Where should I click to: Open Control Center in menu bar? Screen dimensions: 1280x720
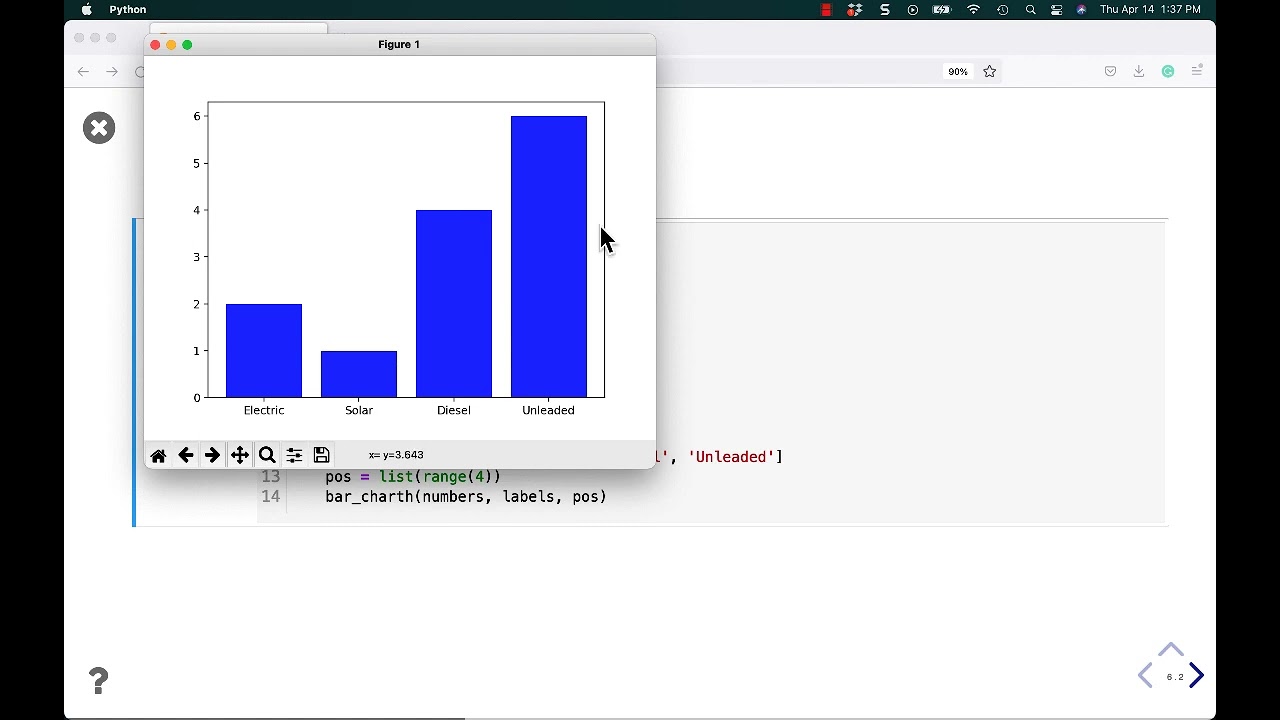[x=1056, y=9]
